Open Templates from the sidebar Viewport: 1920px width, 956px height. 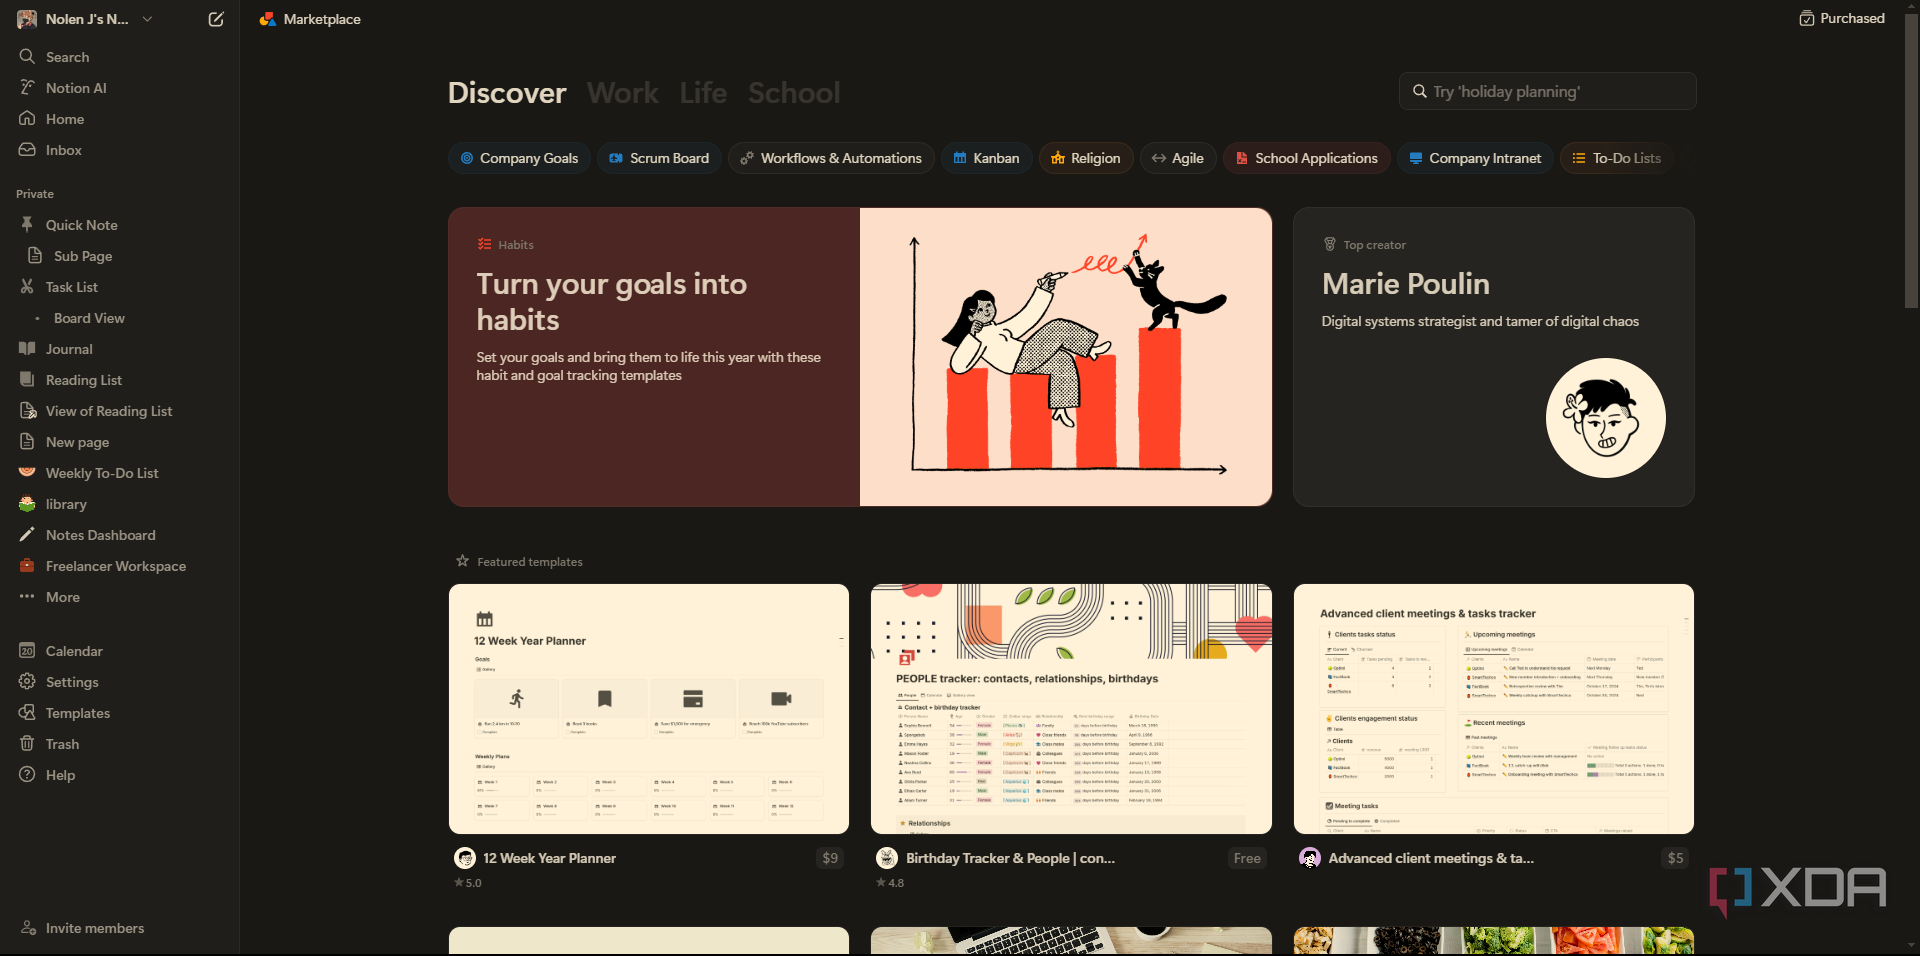120,713
